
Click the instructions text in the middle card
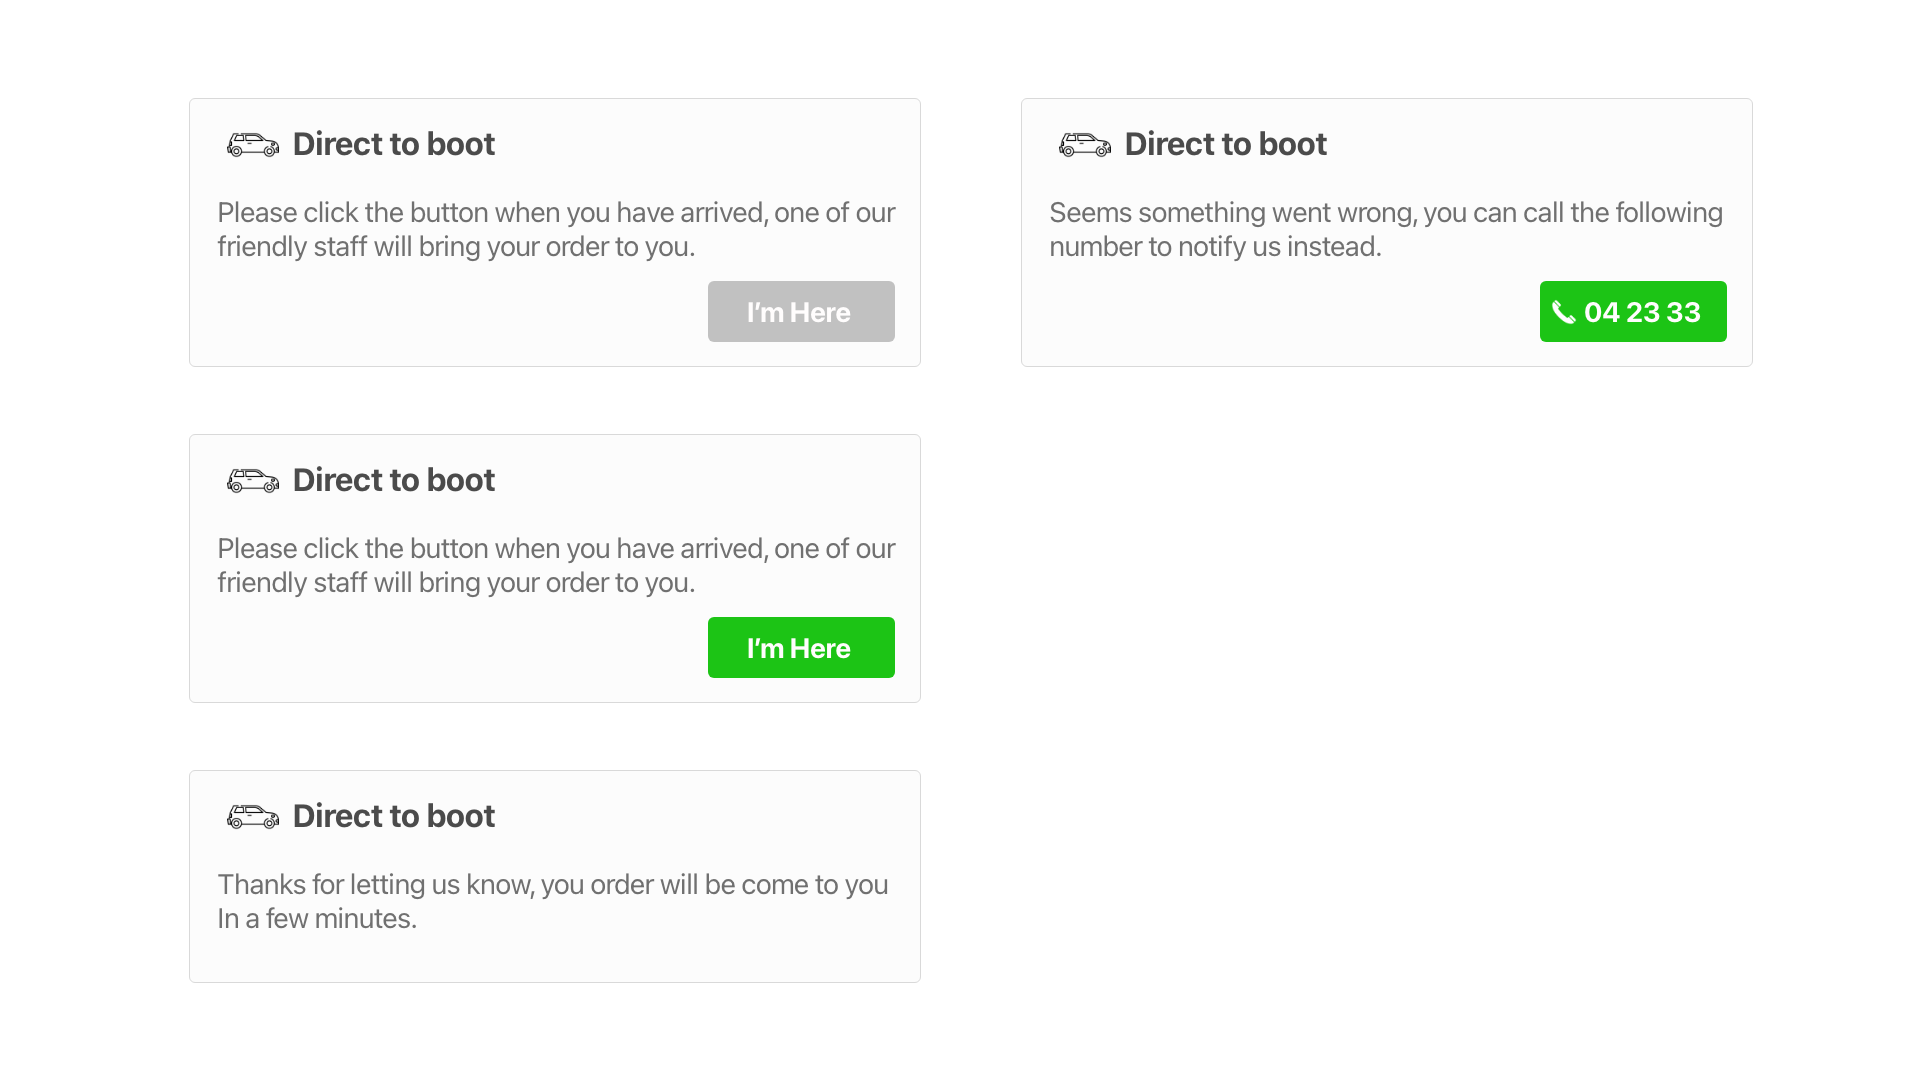pos(556,565)
